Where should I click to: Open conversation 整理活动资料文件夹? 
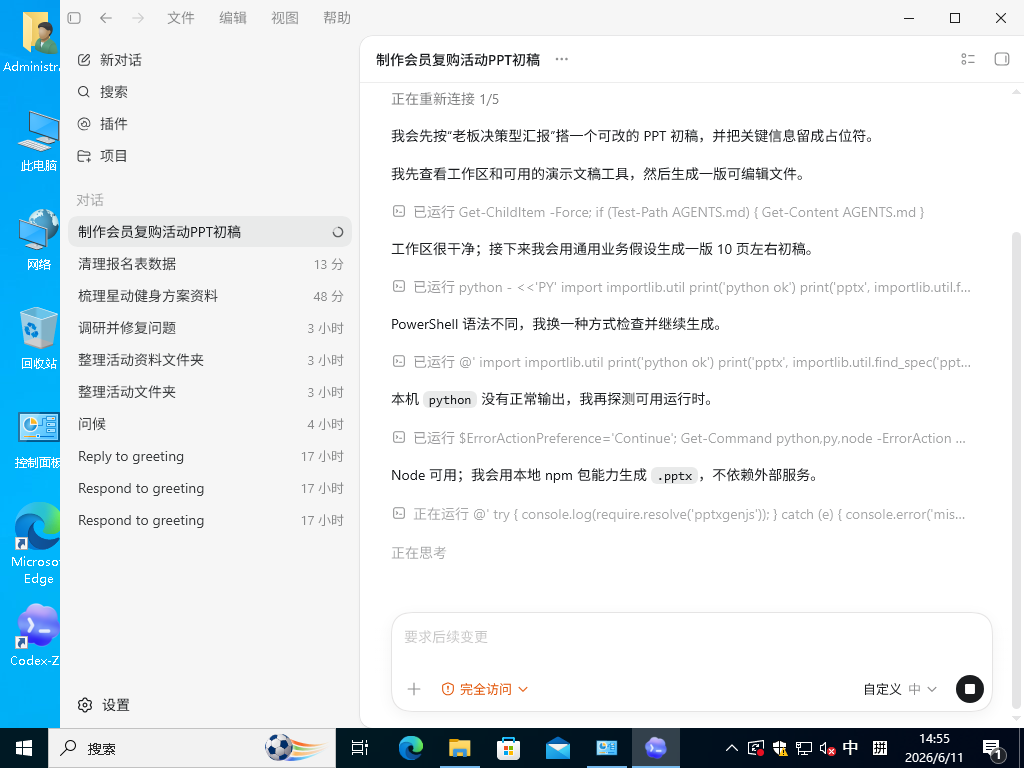click(x=210, y=360)
